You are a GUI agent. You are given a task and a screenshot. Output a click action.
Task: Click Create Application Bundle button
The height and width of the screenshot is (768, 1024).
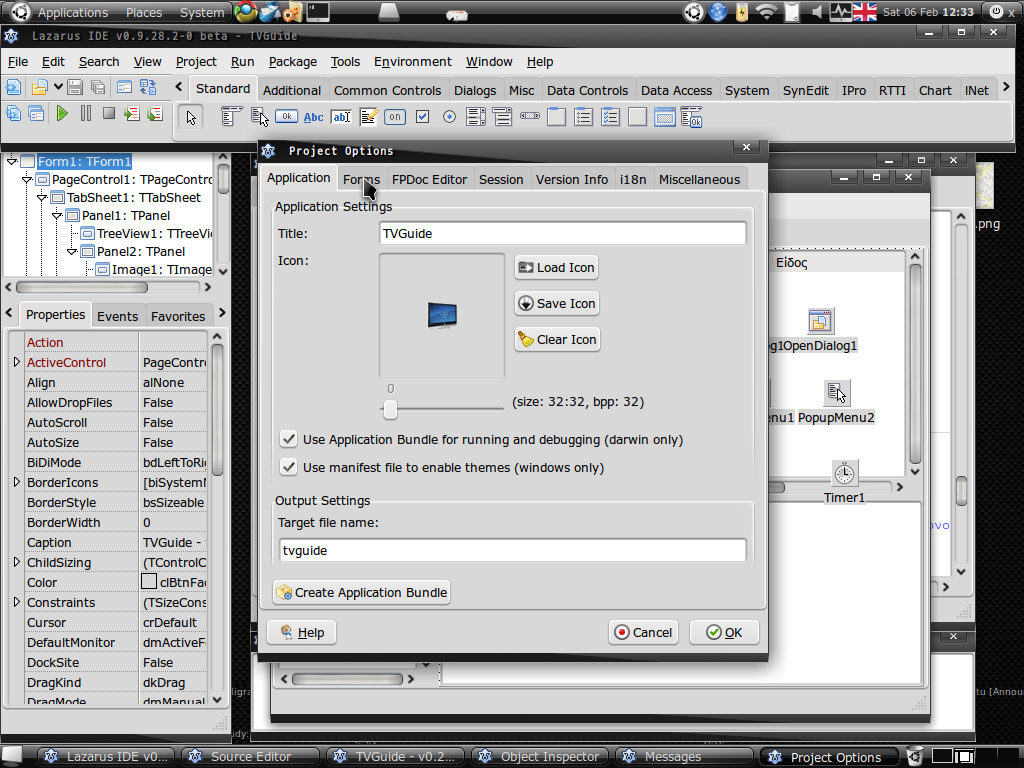tap(361, 592)
